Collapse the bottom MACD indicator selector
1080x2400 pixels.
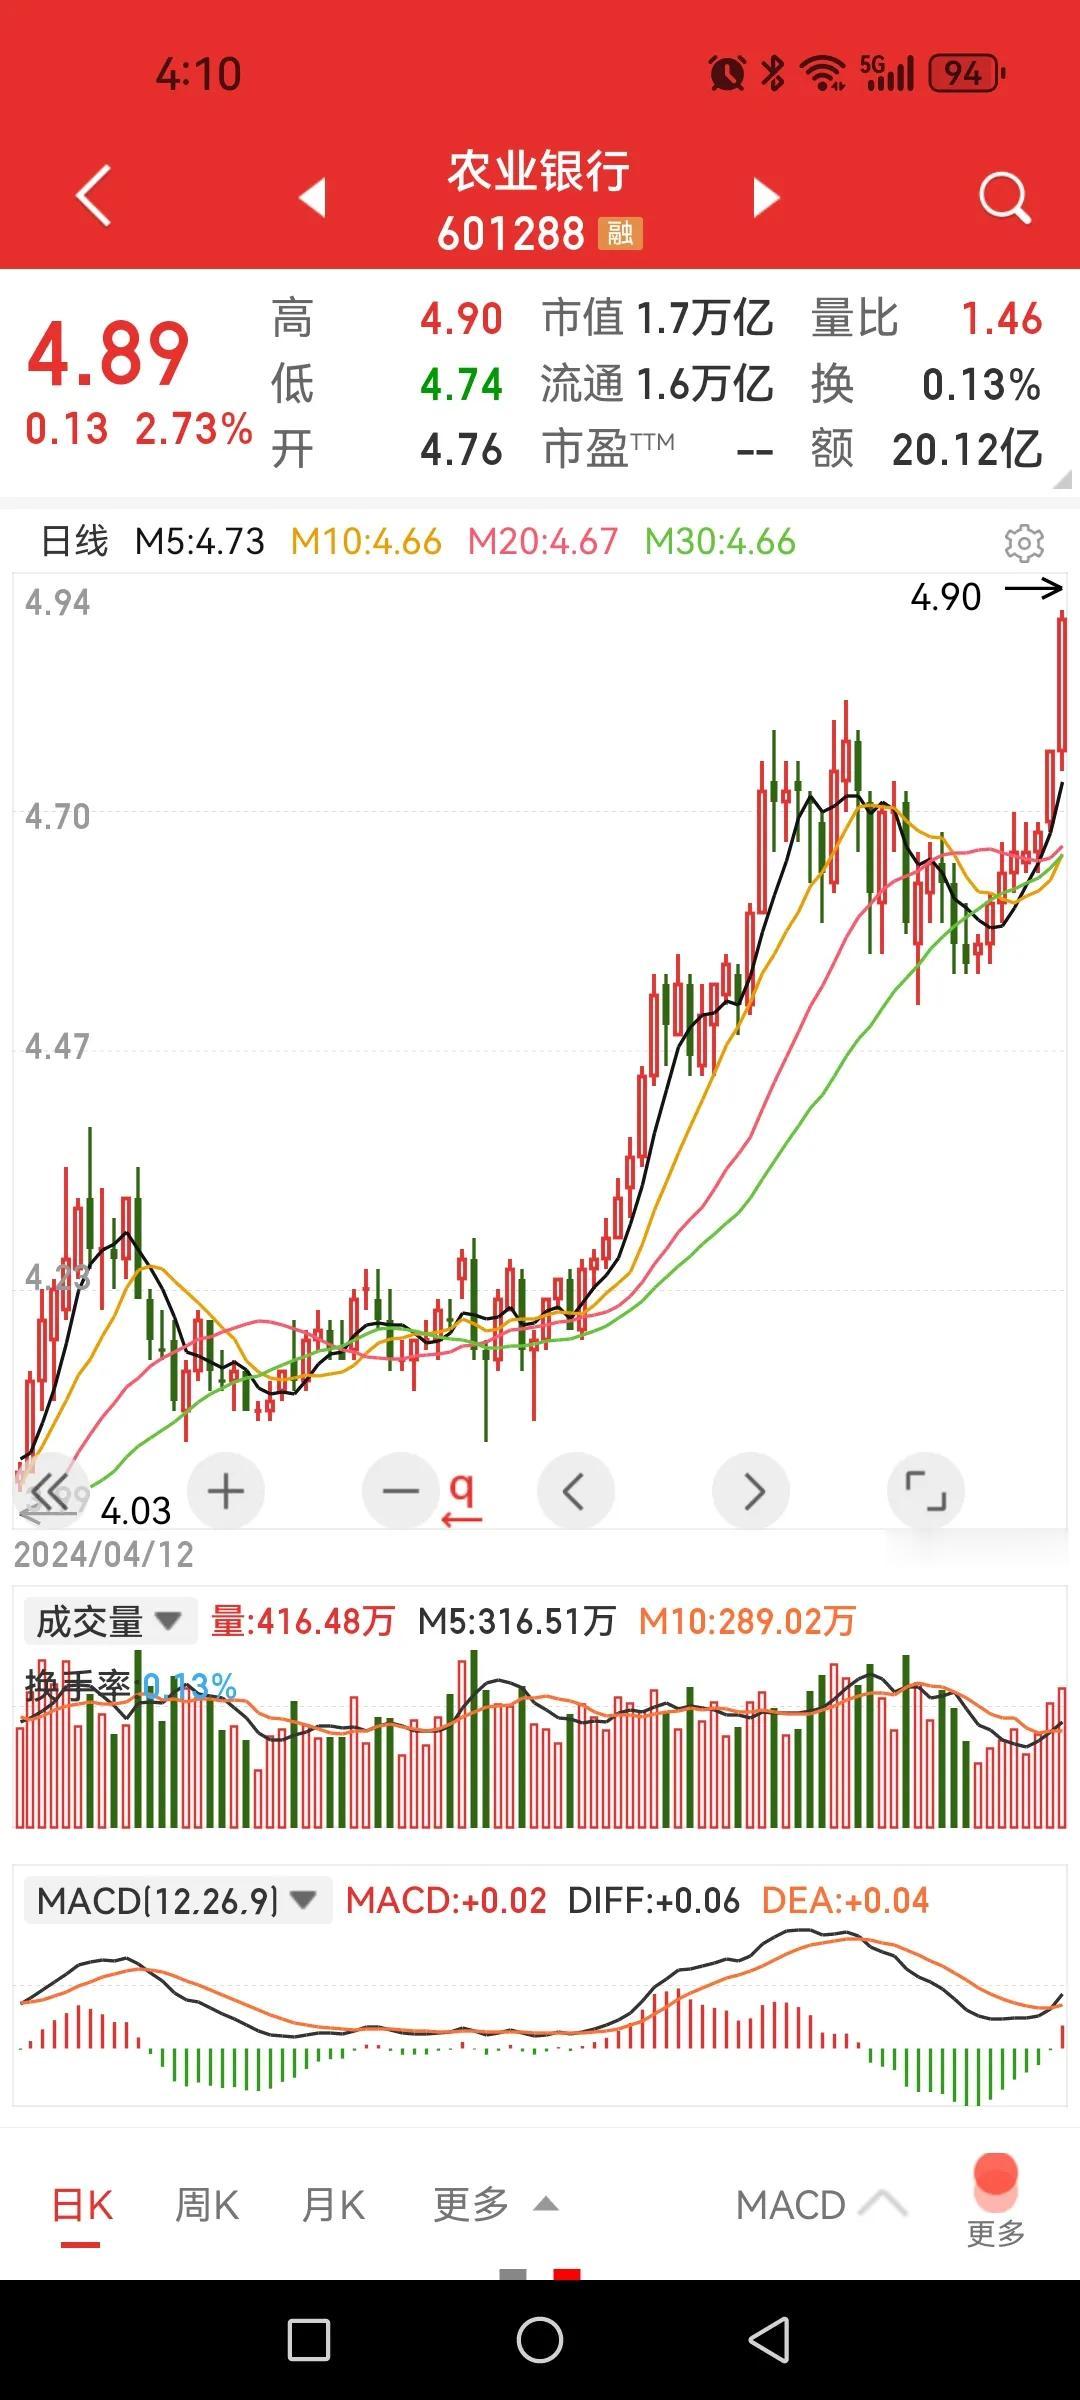[821, 2205]
